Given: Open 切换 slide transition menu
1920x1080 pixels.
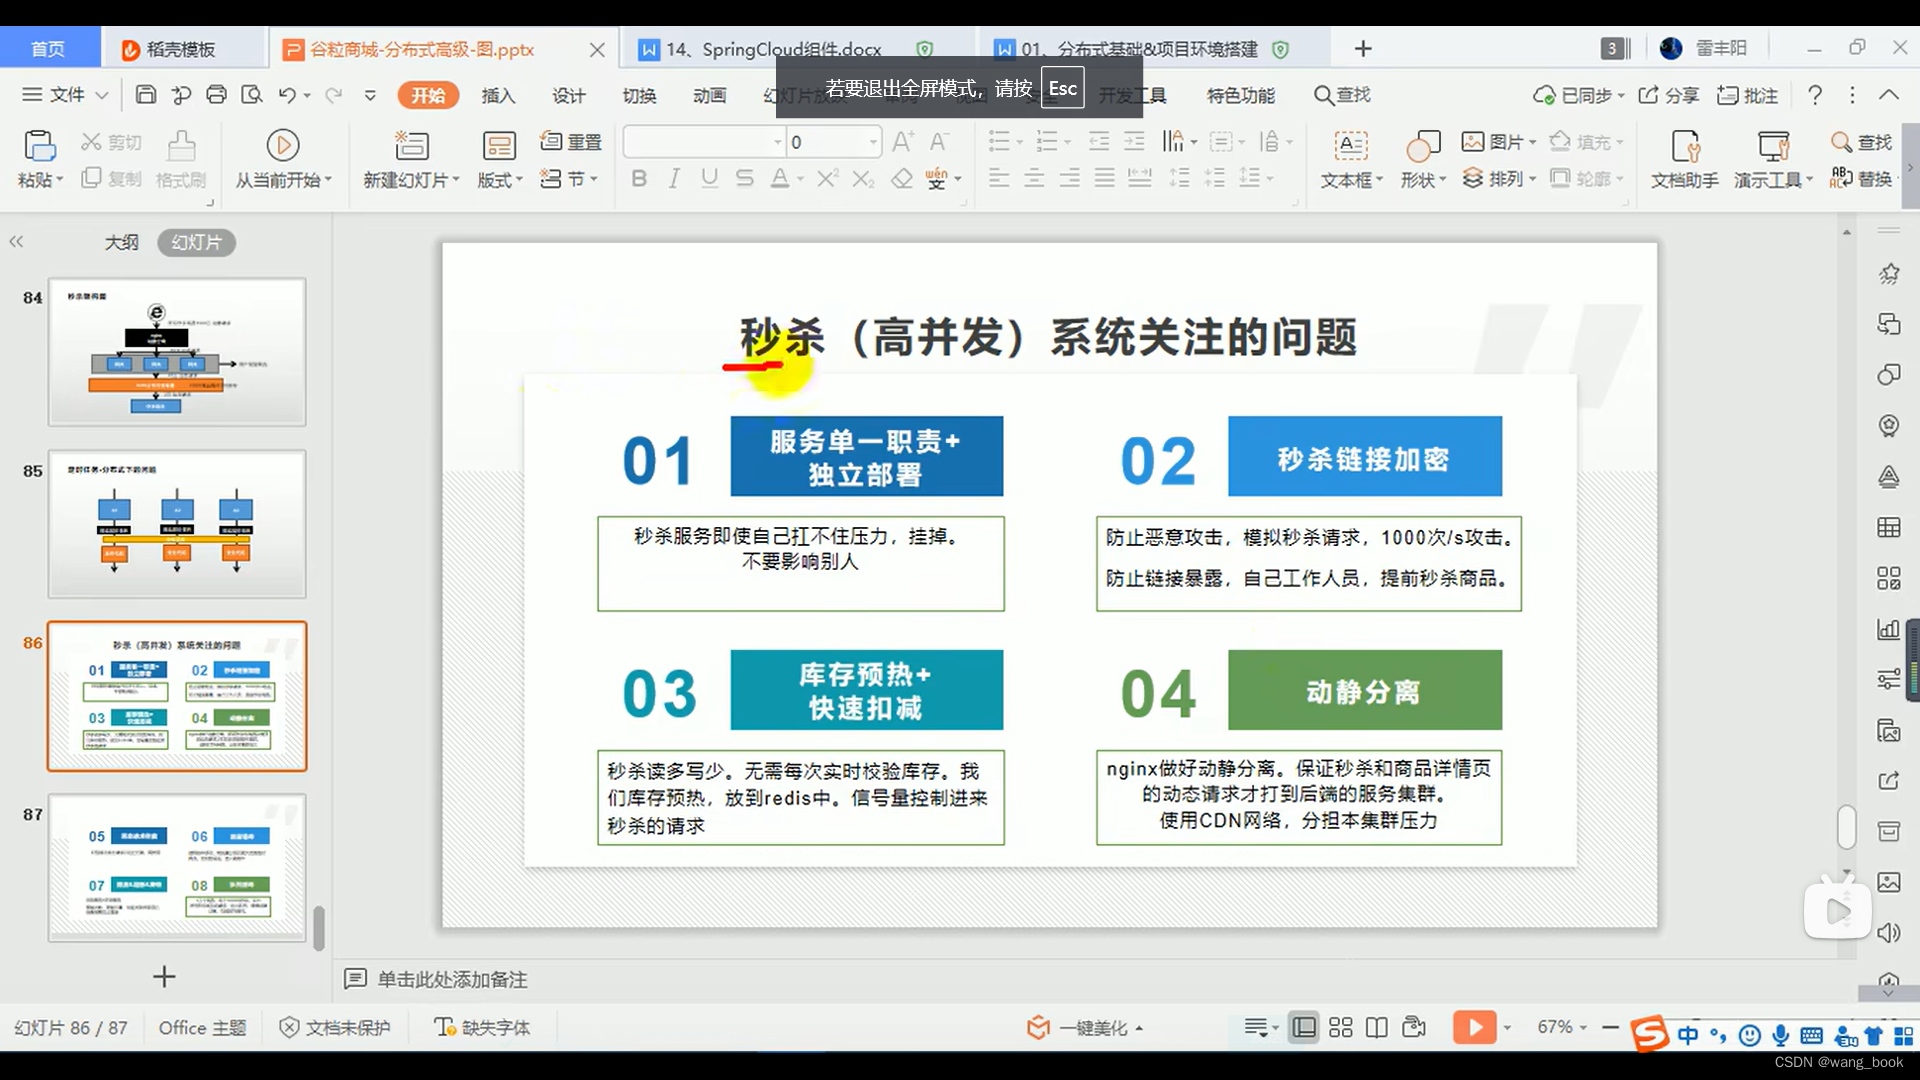Looking at the screenshot, I should pyautogui.click(x=638, y=95).
